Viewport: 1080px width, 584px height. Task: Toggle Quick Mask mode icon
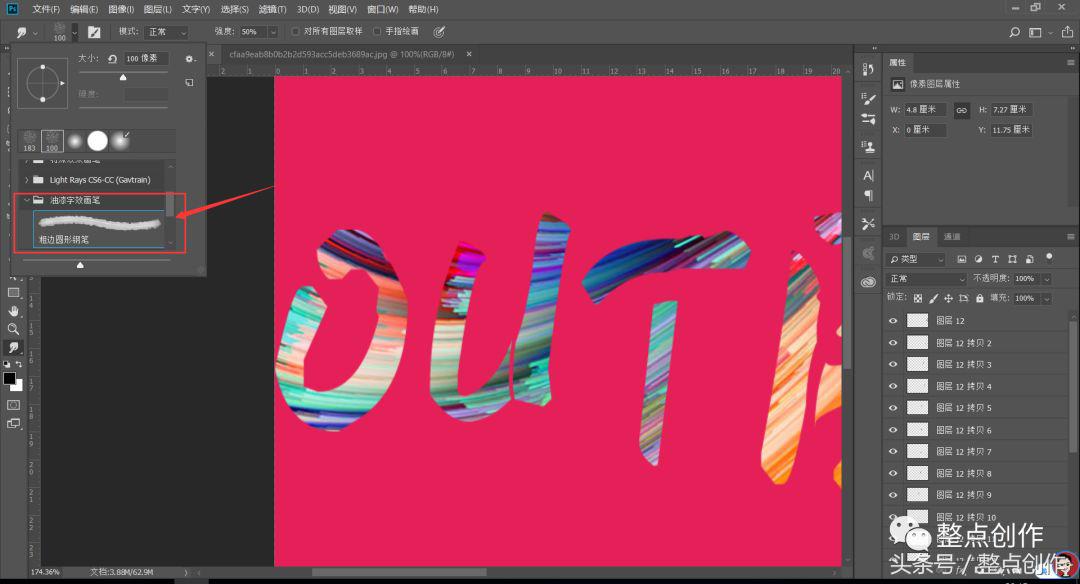coord(13,405)
